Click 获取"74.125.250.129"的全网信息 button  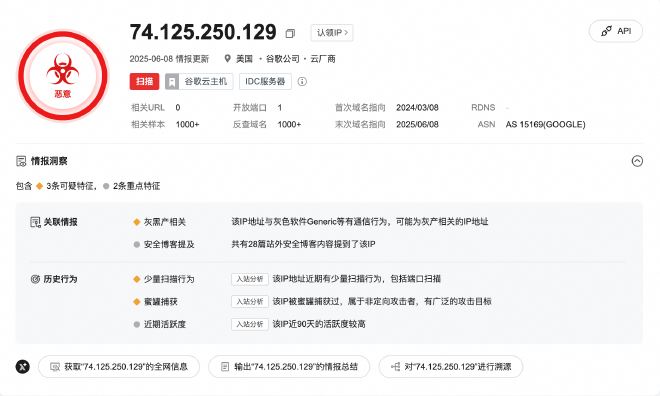tap(119, 367)
